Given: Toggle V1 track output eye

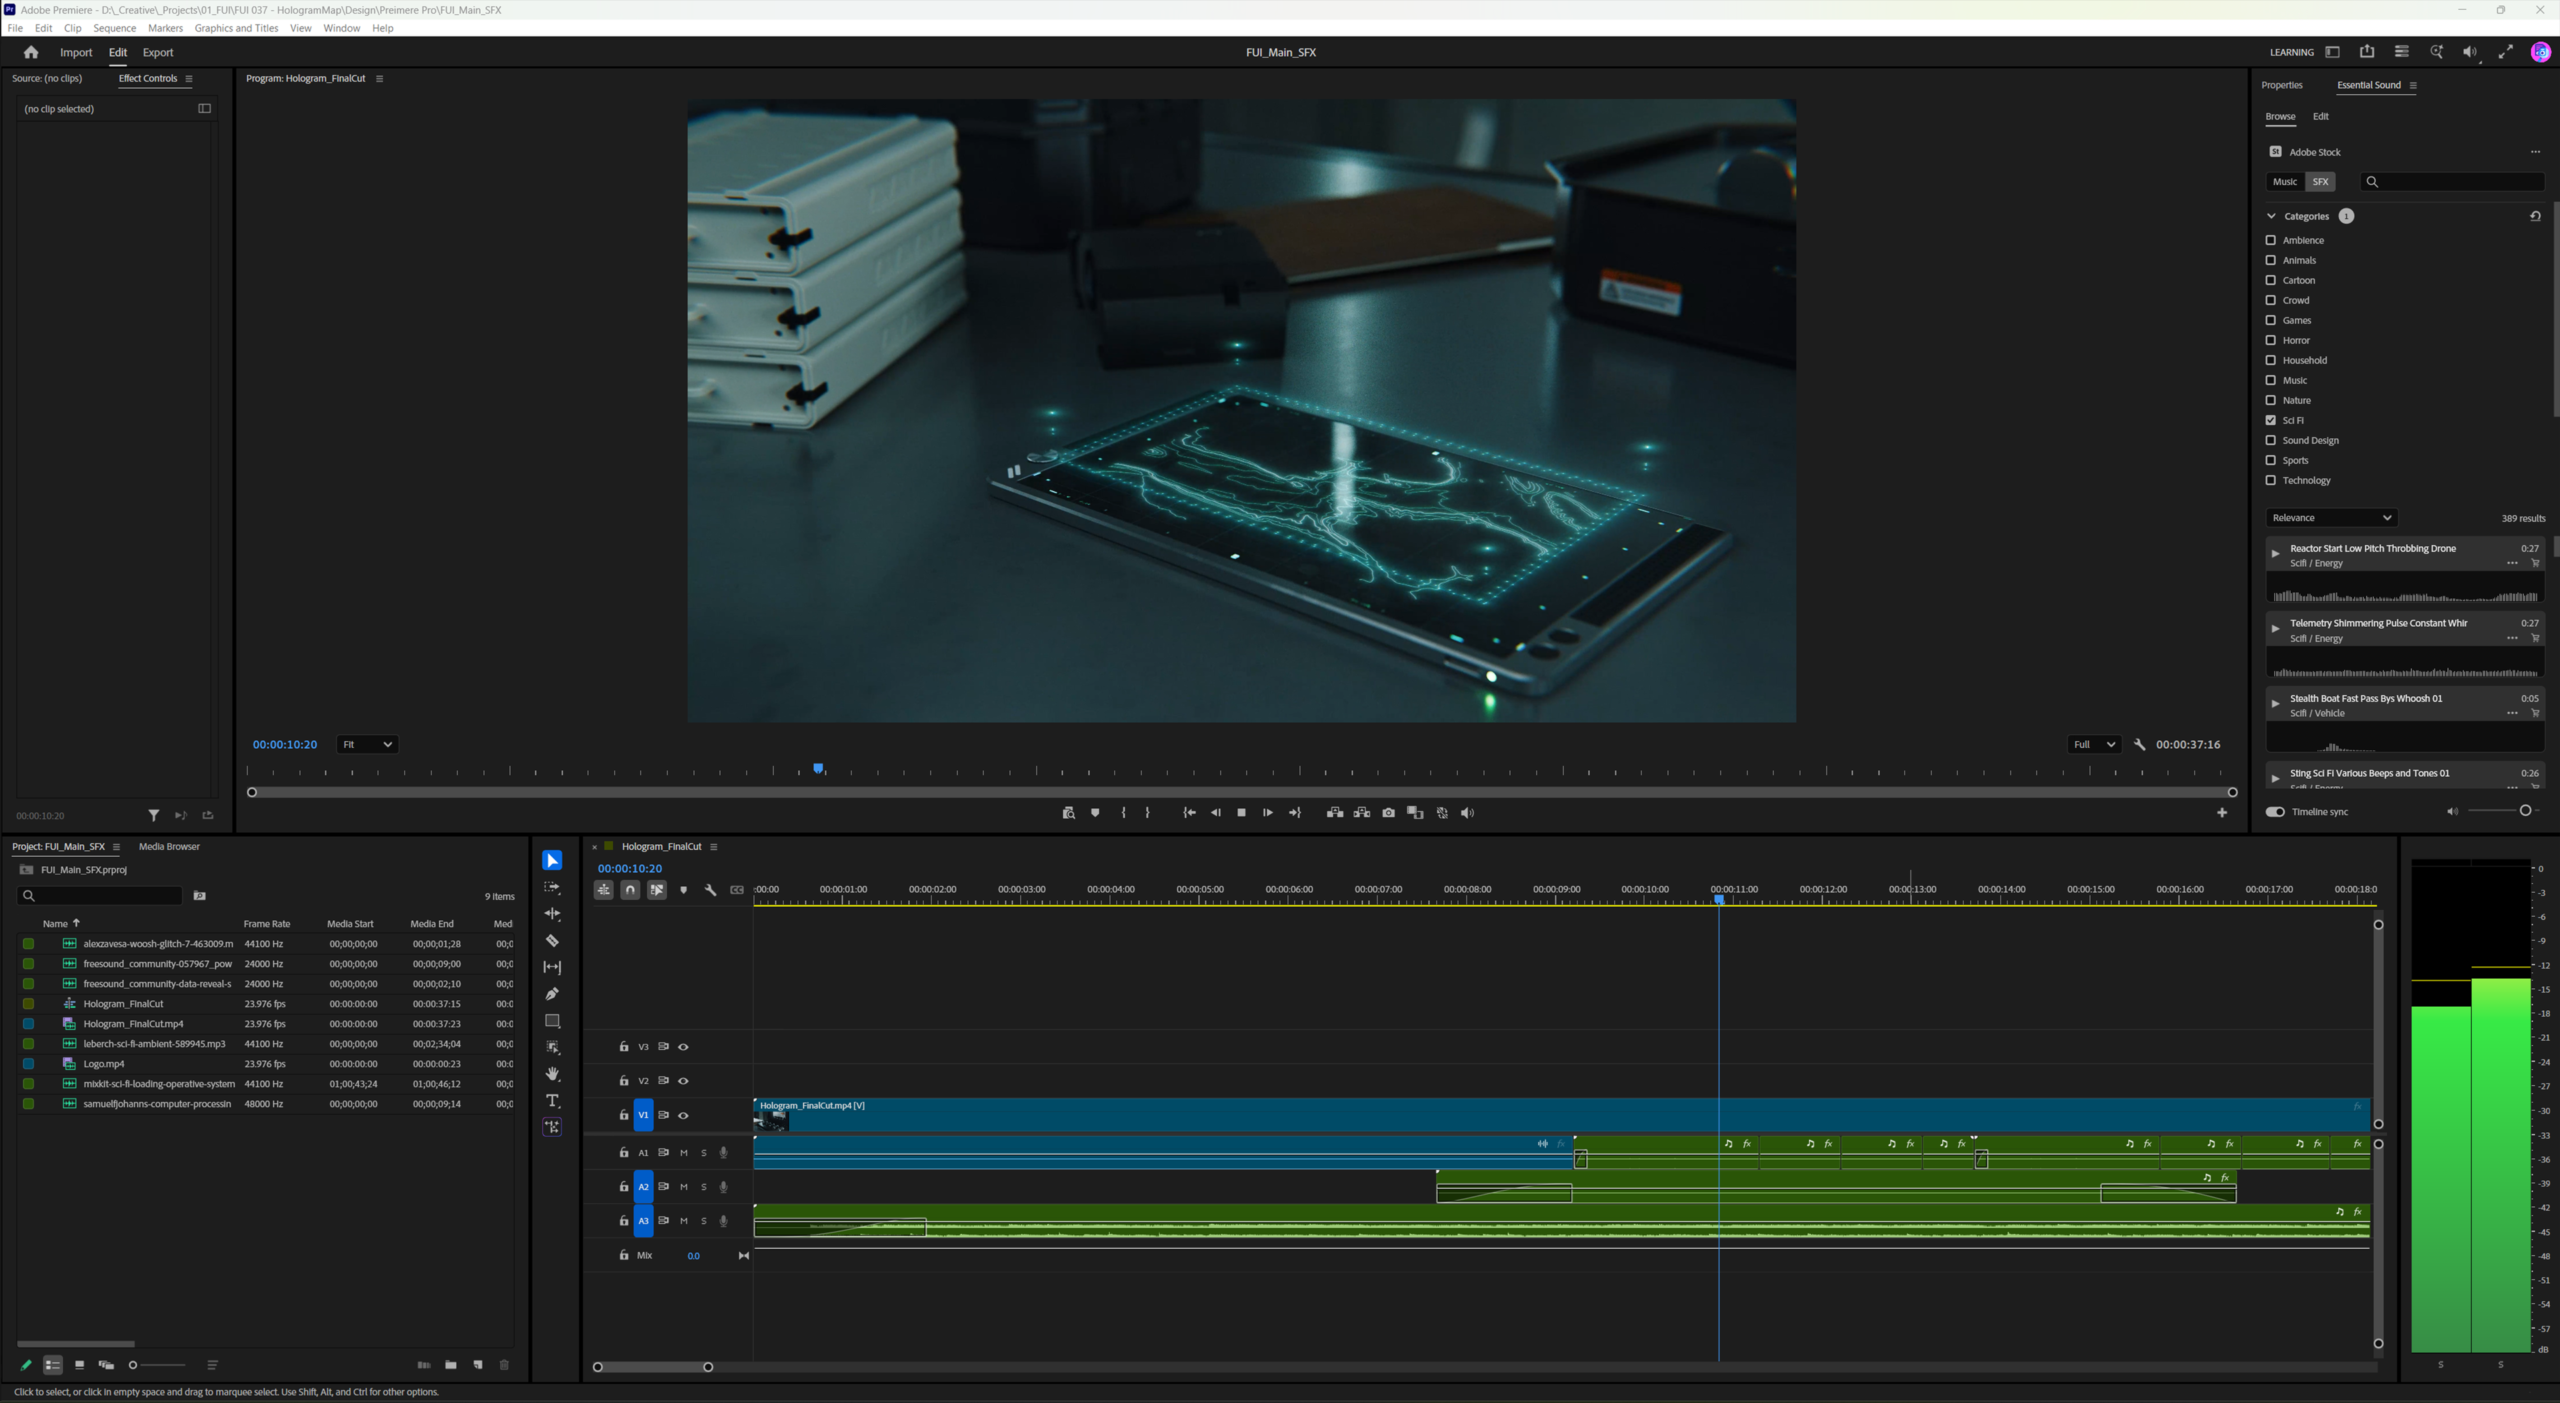Looking at the screenshot, I should point(684,1116).
